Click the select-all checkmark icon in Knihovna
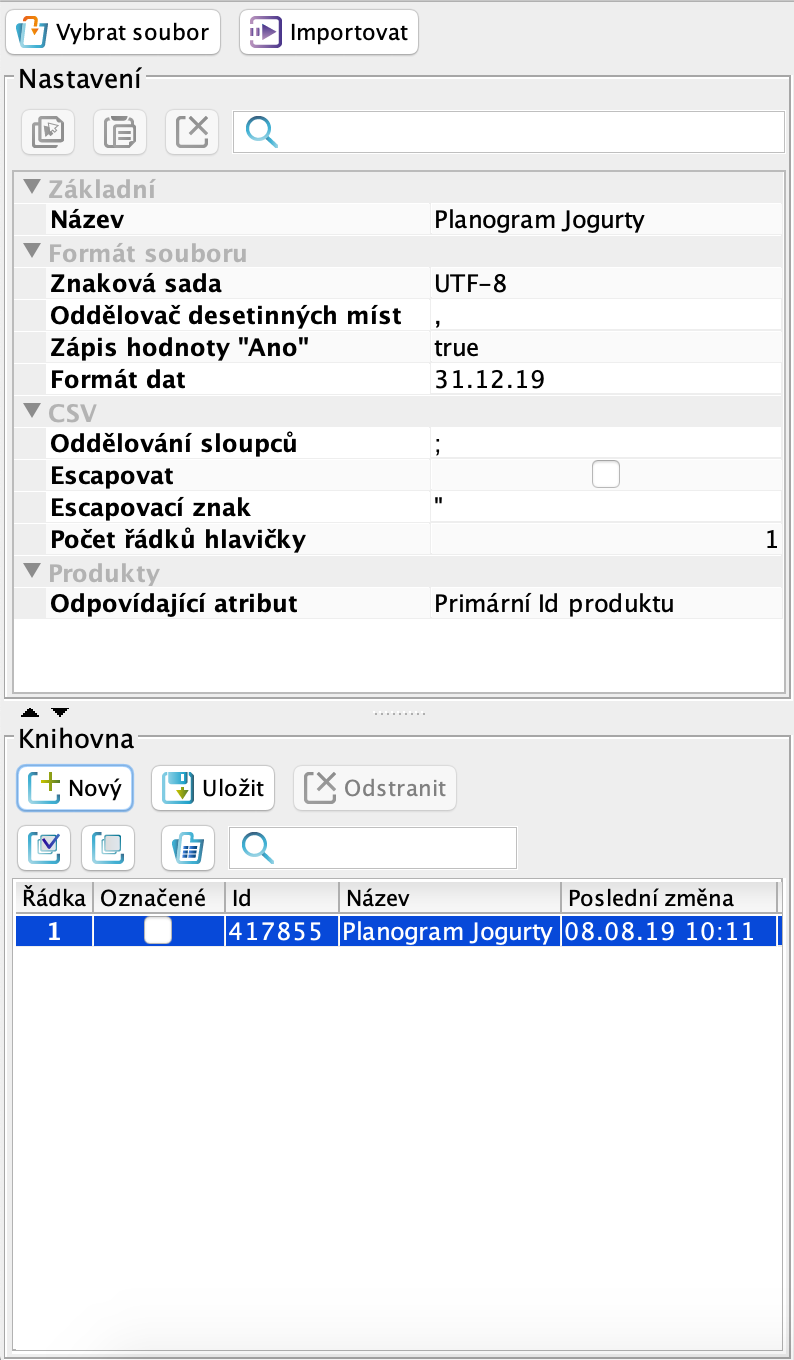 click(x=44, y=848)
